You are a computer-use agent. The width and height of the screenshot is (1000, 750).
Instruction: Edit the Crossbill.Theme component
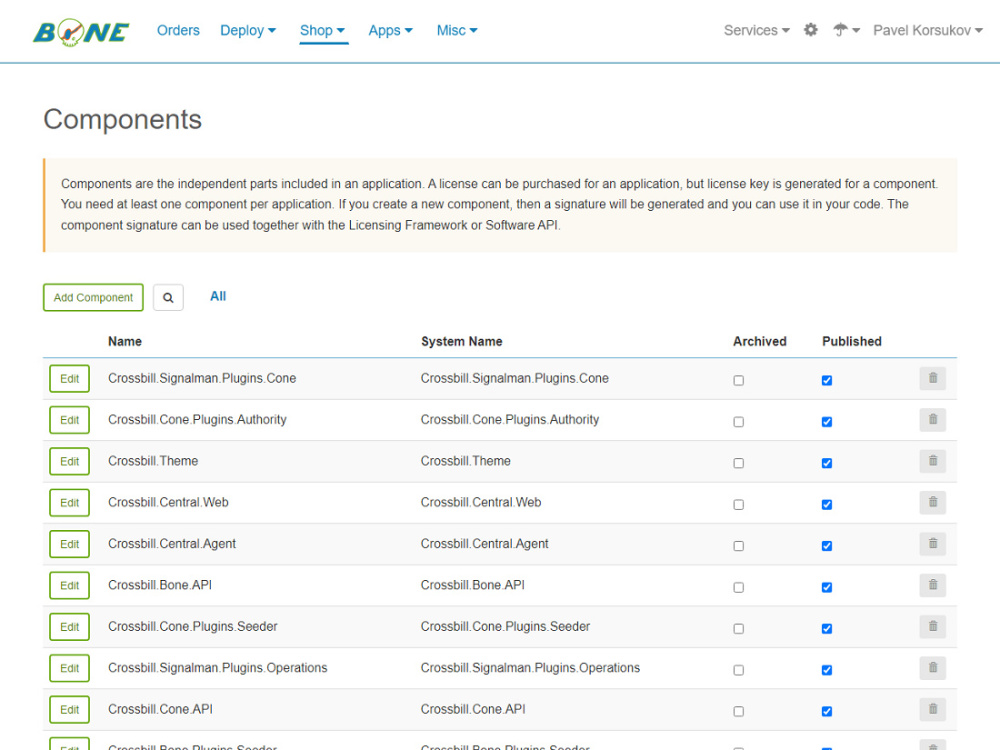click(70, 462)
